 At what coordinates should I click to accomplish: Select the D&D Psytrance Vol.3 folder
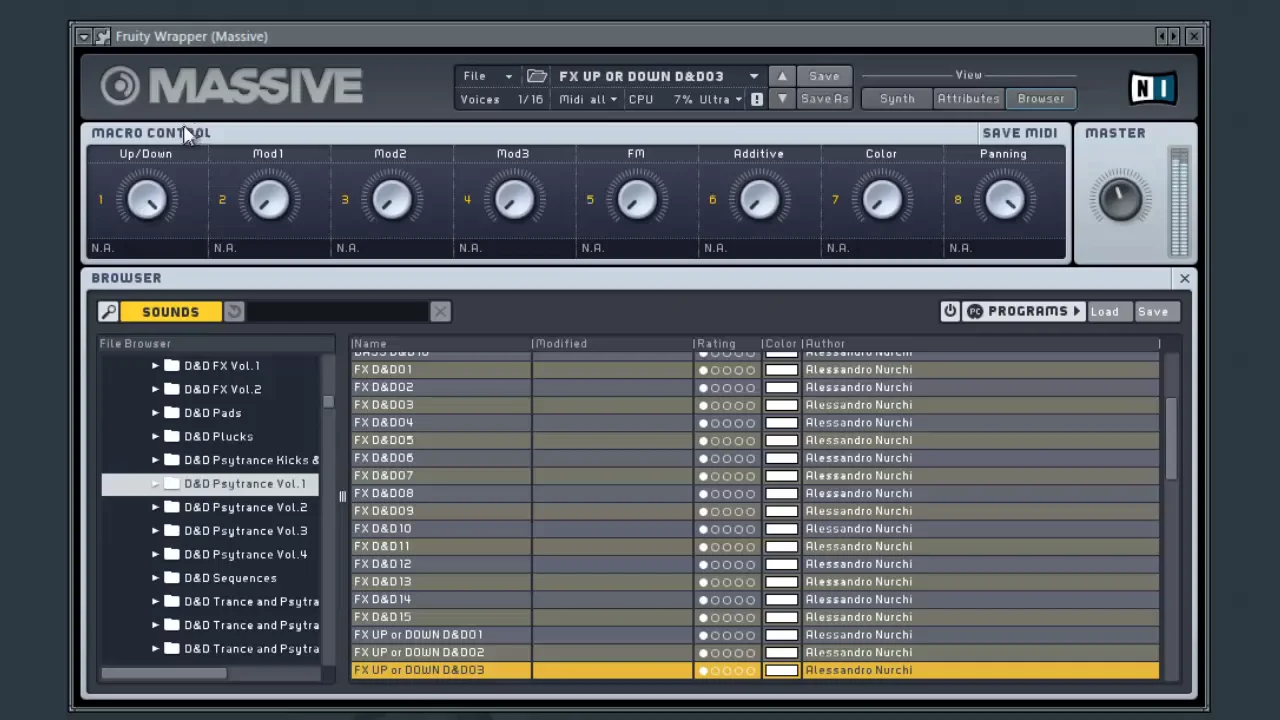(x=245, y=531)
